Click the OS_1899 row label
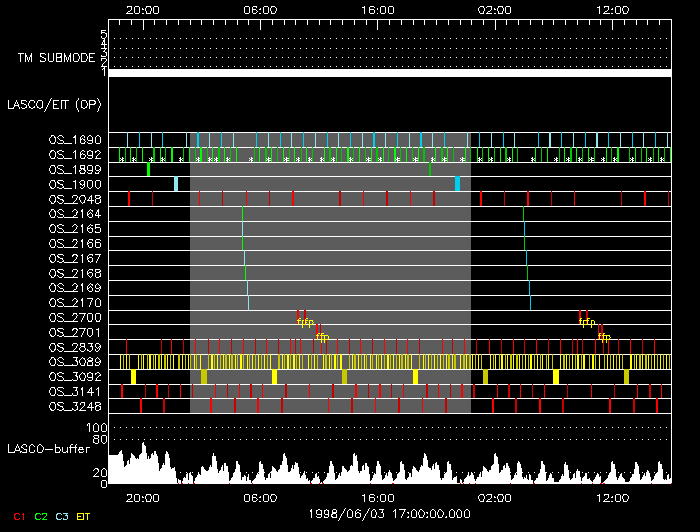 coord(75,170)
